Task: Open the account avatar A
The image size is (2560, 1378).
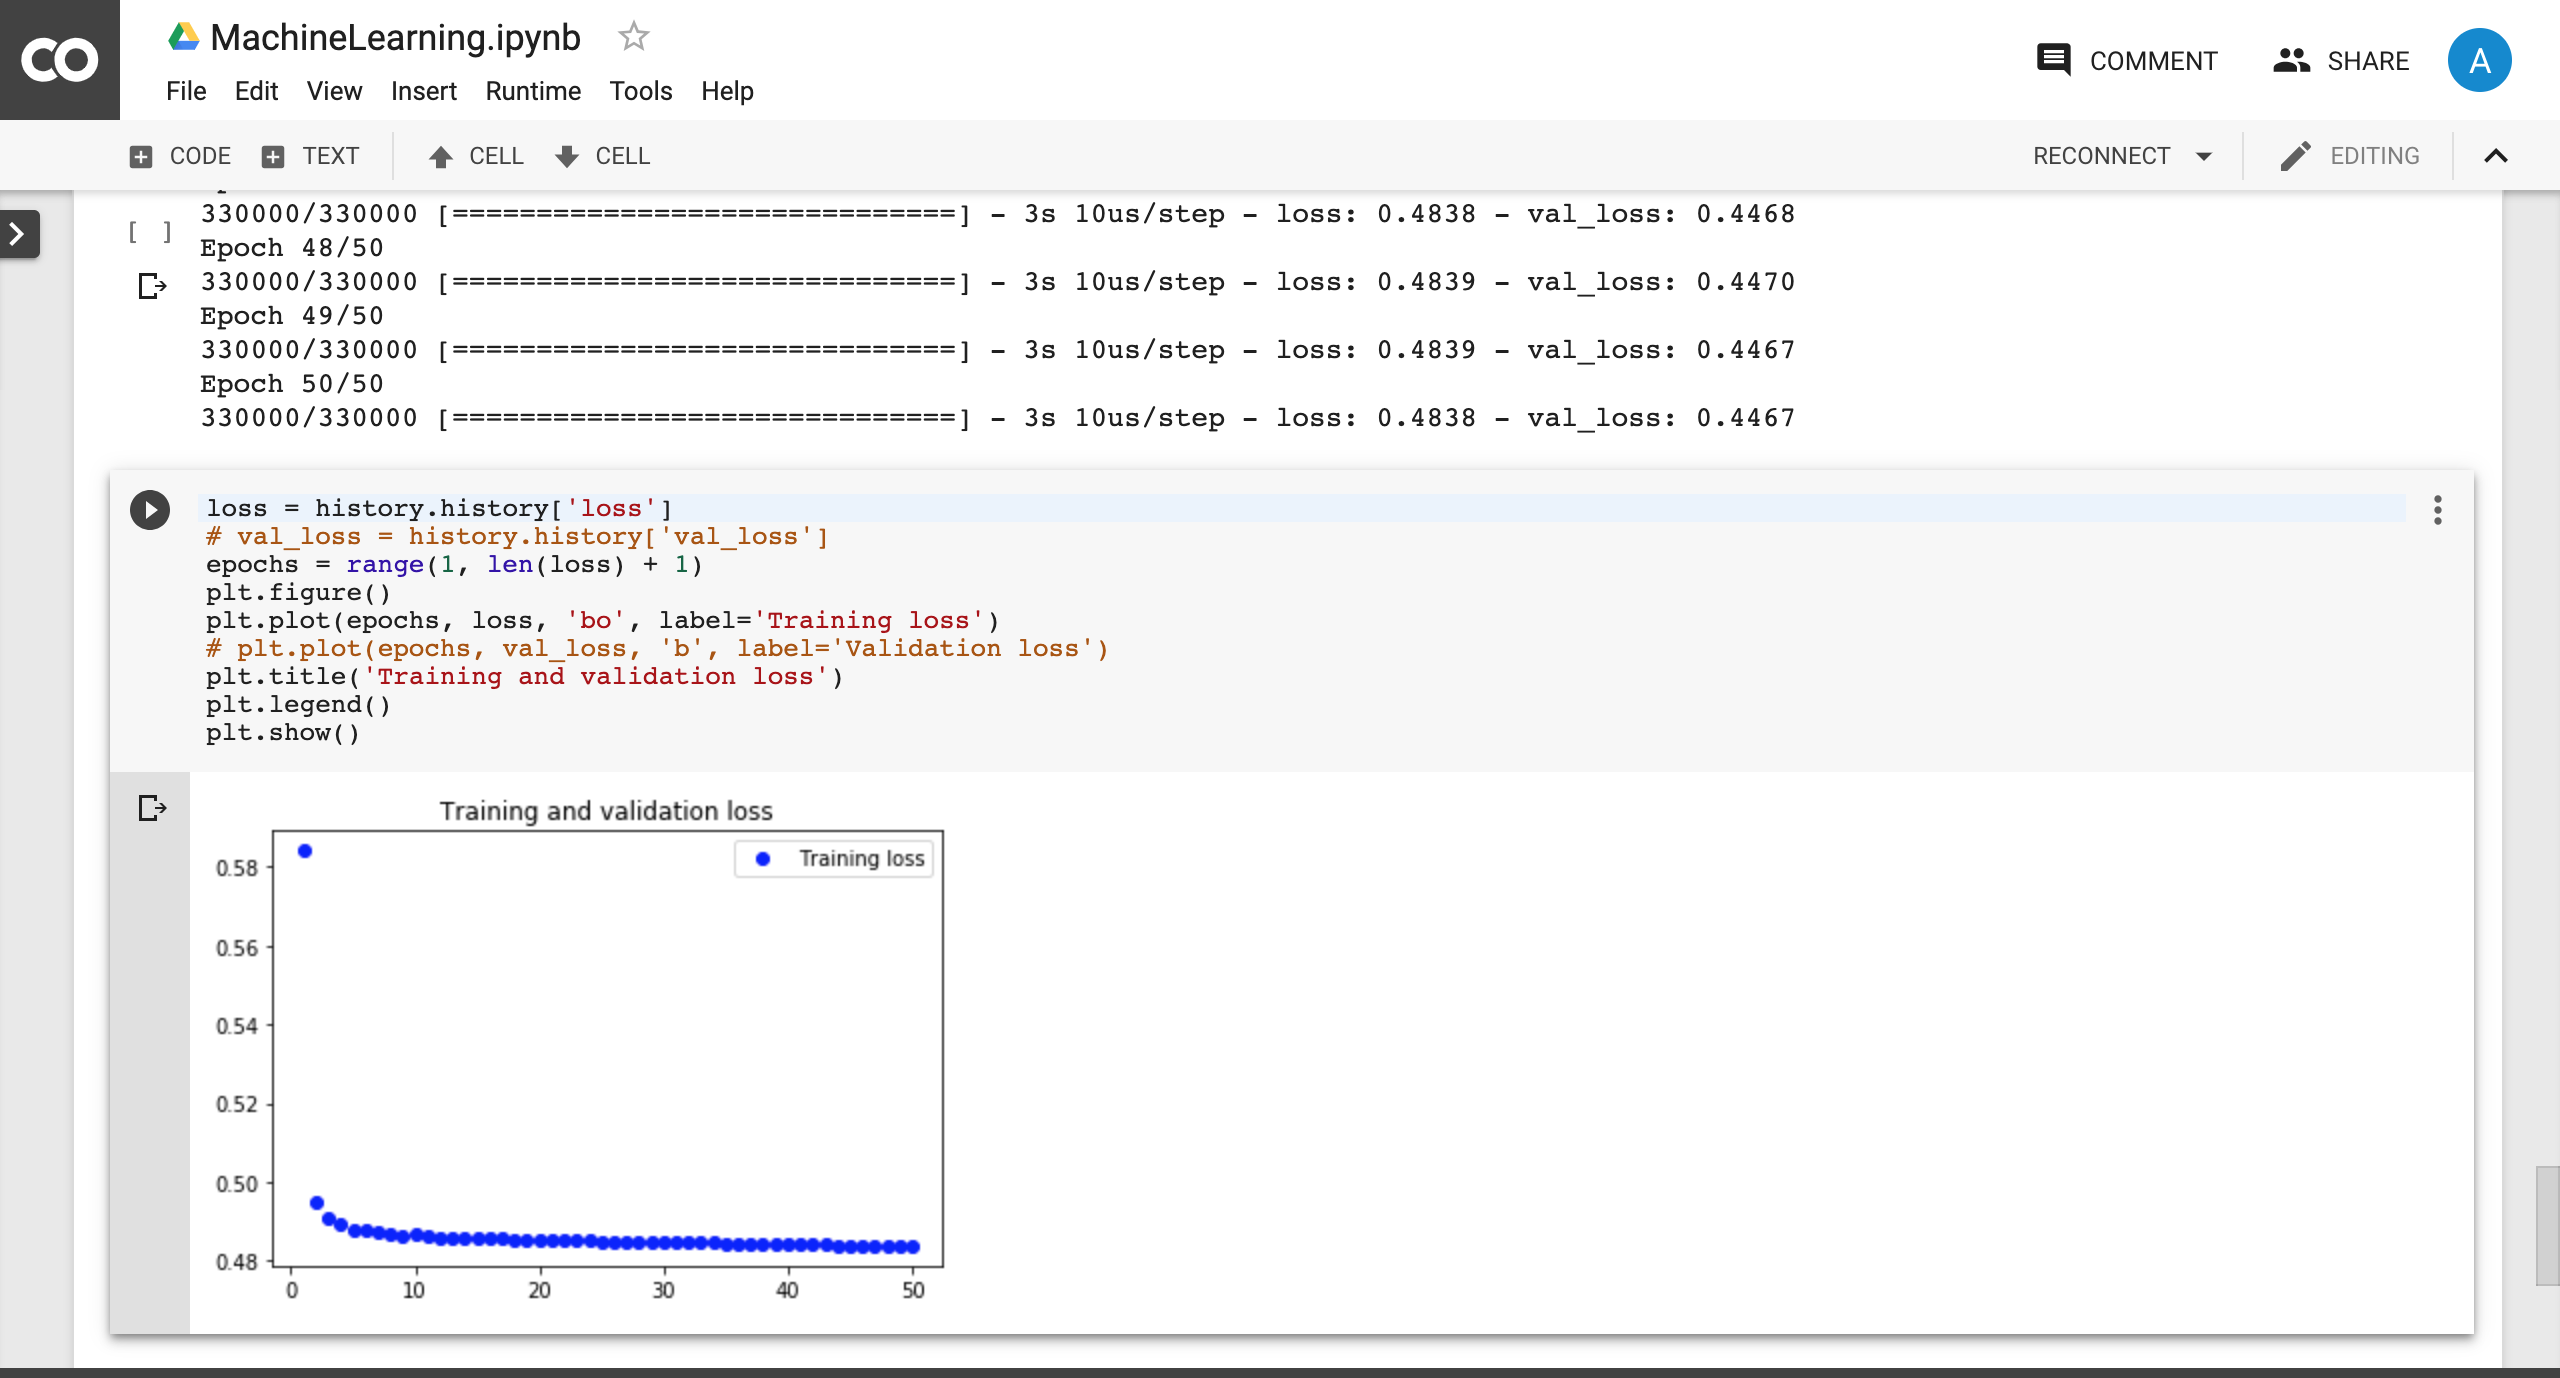Action: (x=2478, y=60)
